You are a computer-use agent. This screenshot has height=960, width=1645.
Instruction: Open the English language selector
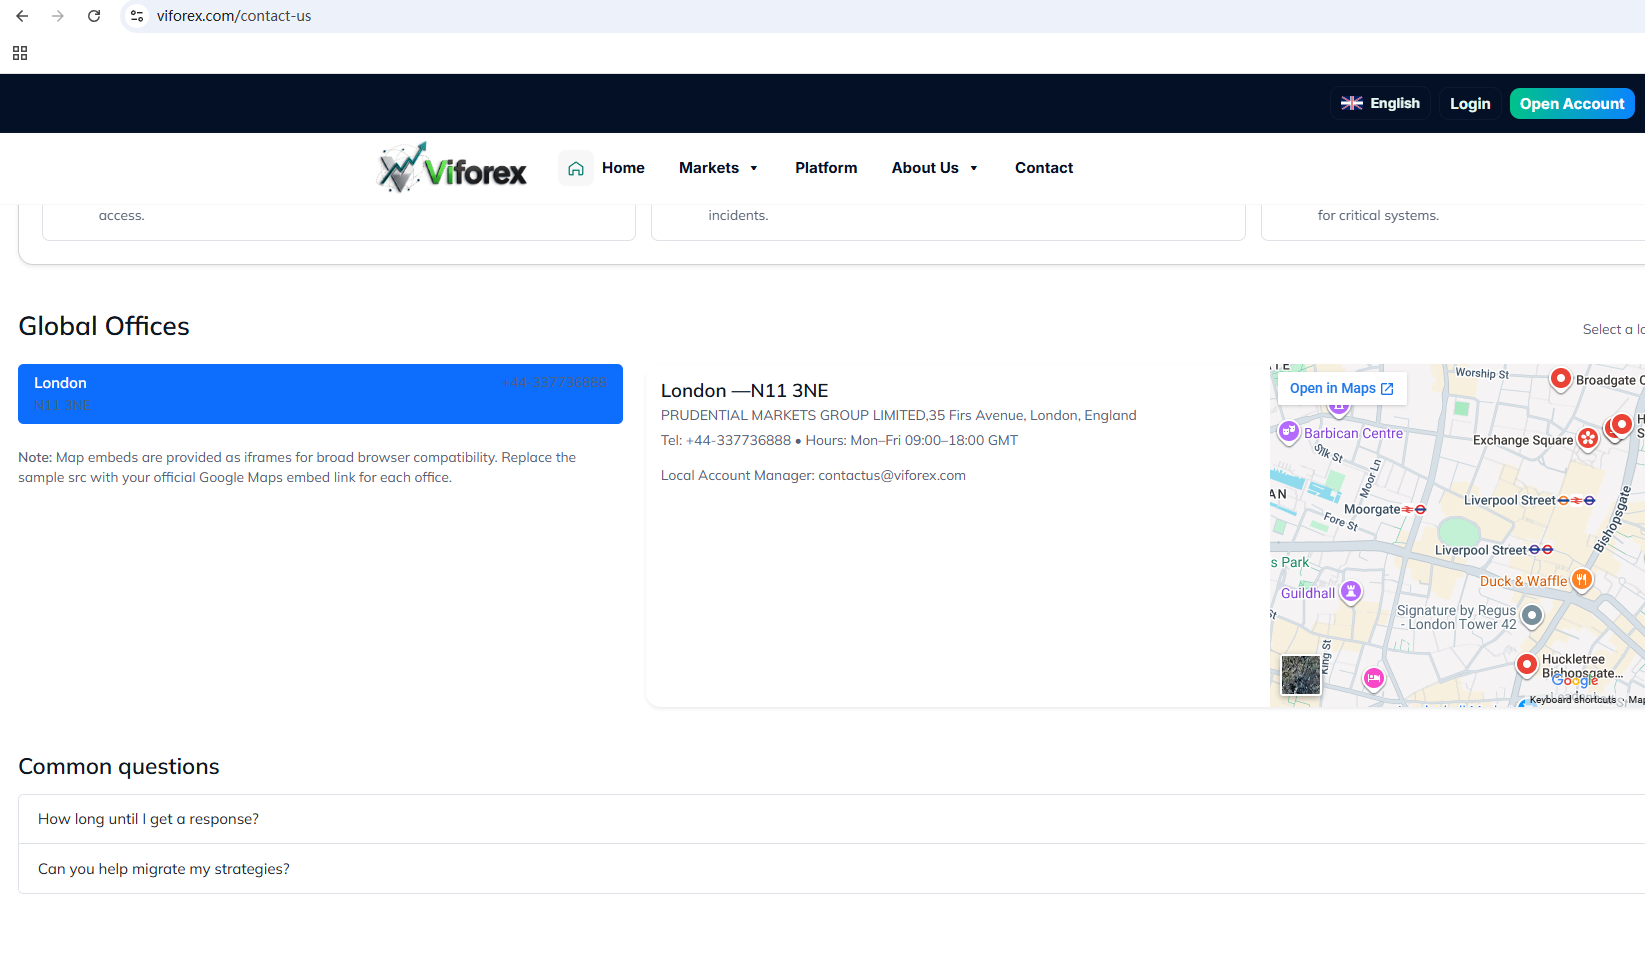coord(1380,103)
